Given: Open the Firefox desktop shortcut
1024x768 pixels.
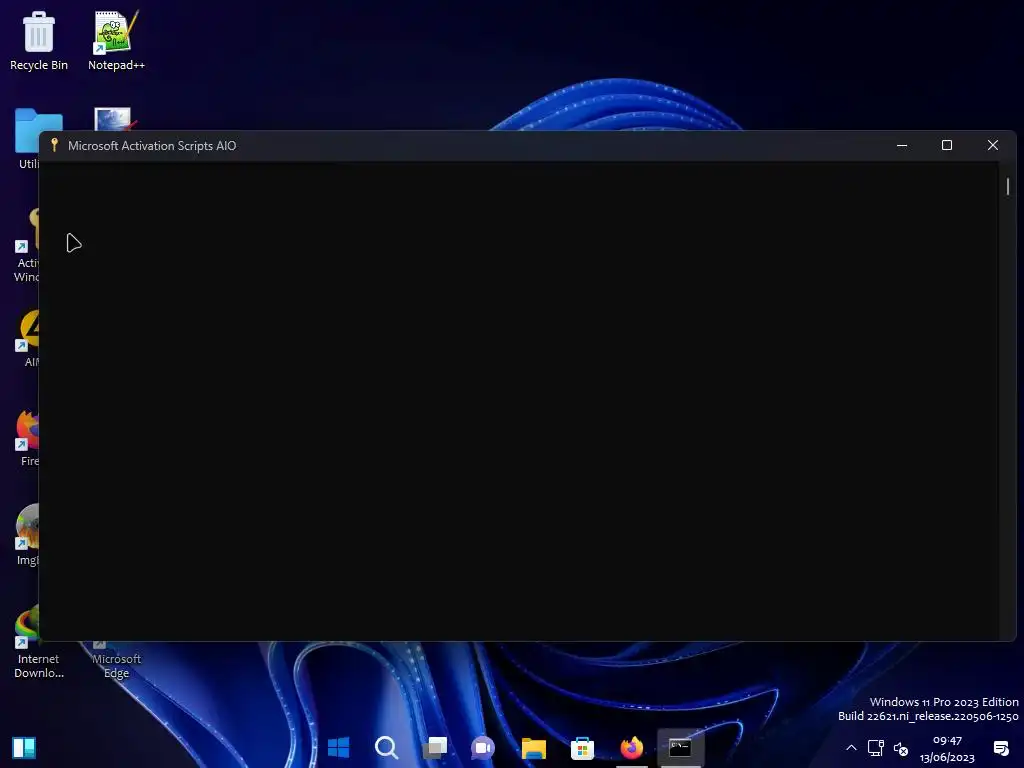Looking at the screenshot, I should click(26, 438).
